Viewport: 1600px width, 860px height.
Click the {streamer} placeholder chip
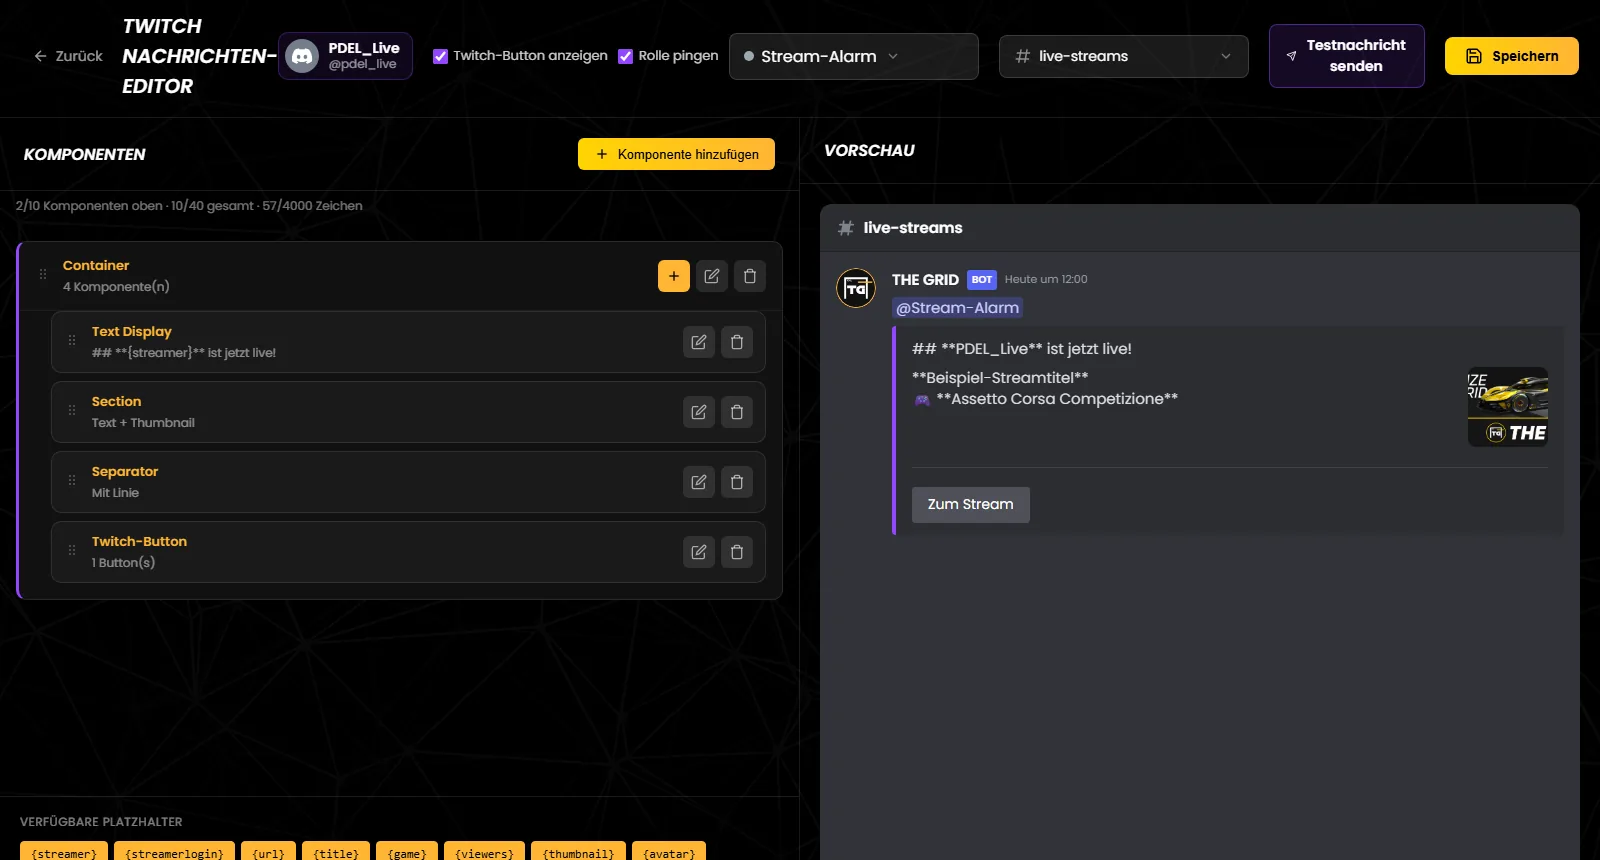tap(64, 852)
